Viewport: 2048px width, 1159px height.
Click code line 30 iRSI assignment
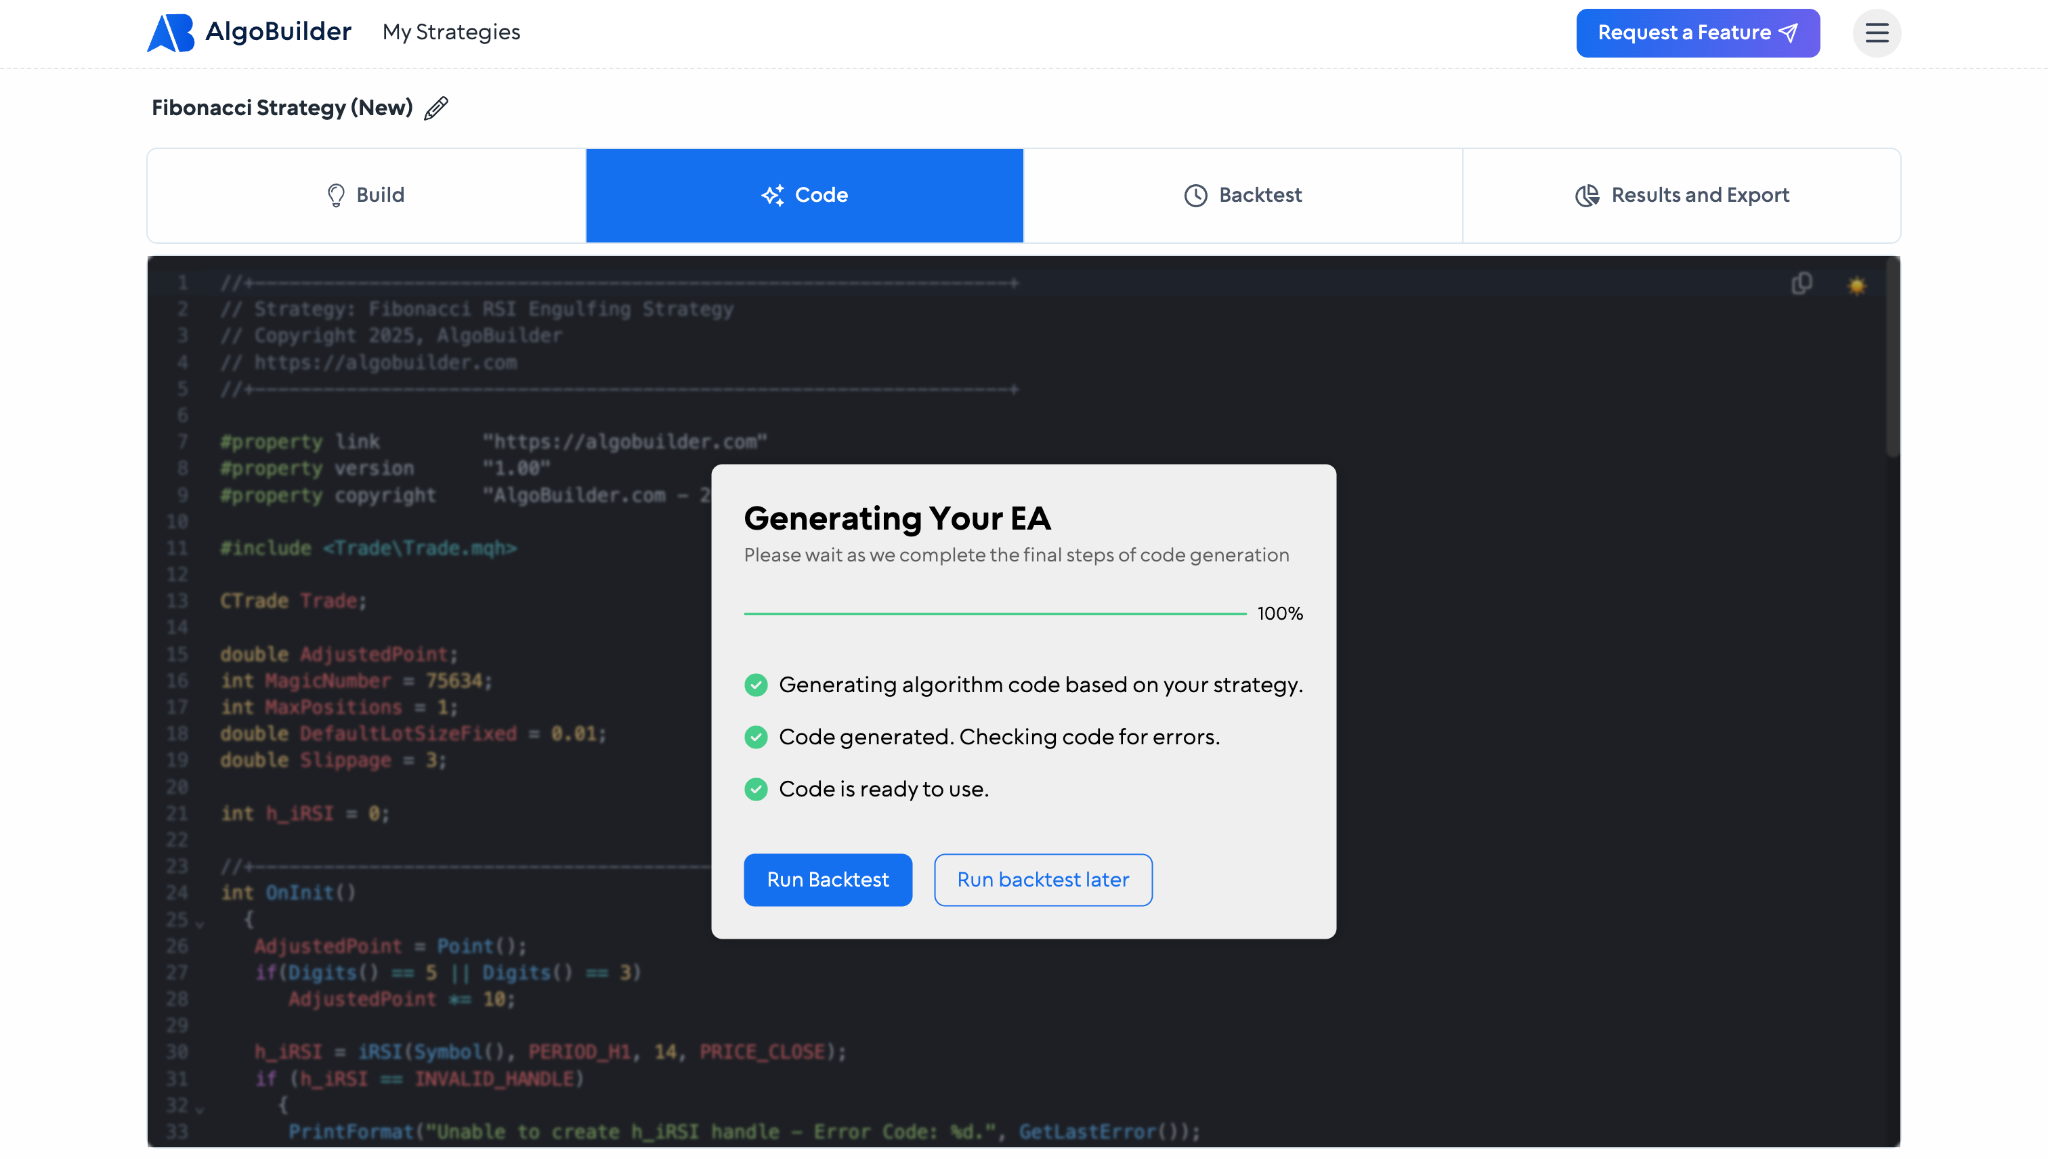pyautogui.click(x=550, y=1052)
